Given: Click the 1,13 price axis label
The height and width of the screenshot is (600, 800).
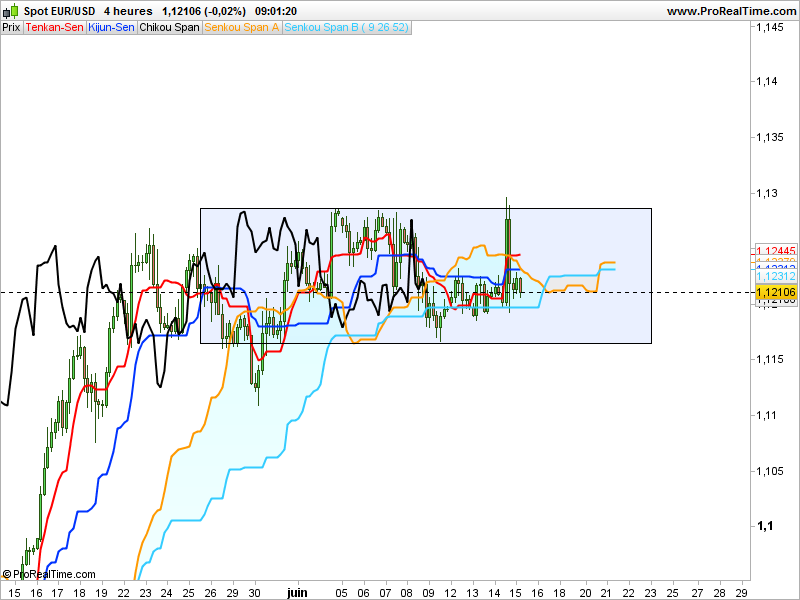Looking at the screenshot, I should tap(767, 193).
